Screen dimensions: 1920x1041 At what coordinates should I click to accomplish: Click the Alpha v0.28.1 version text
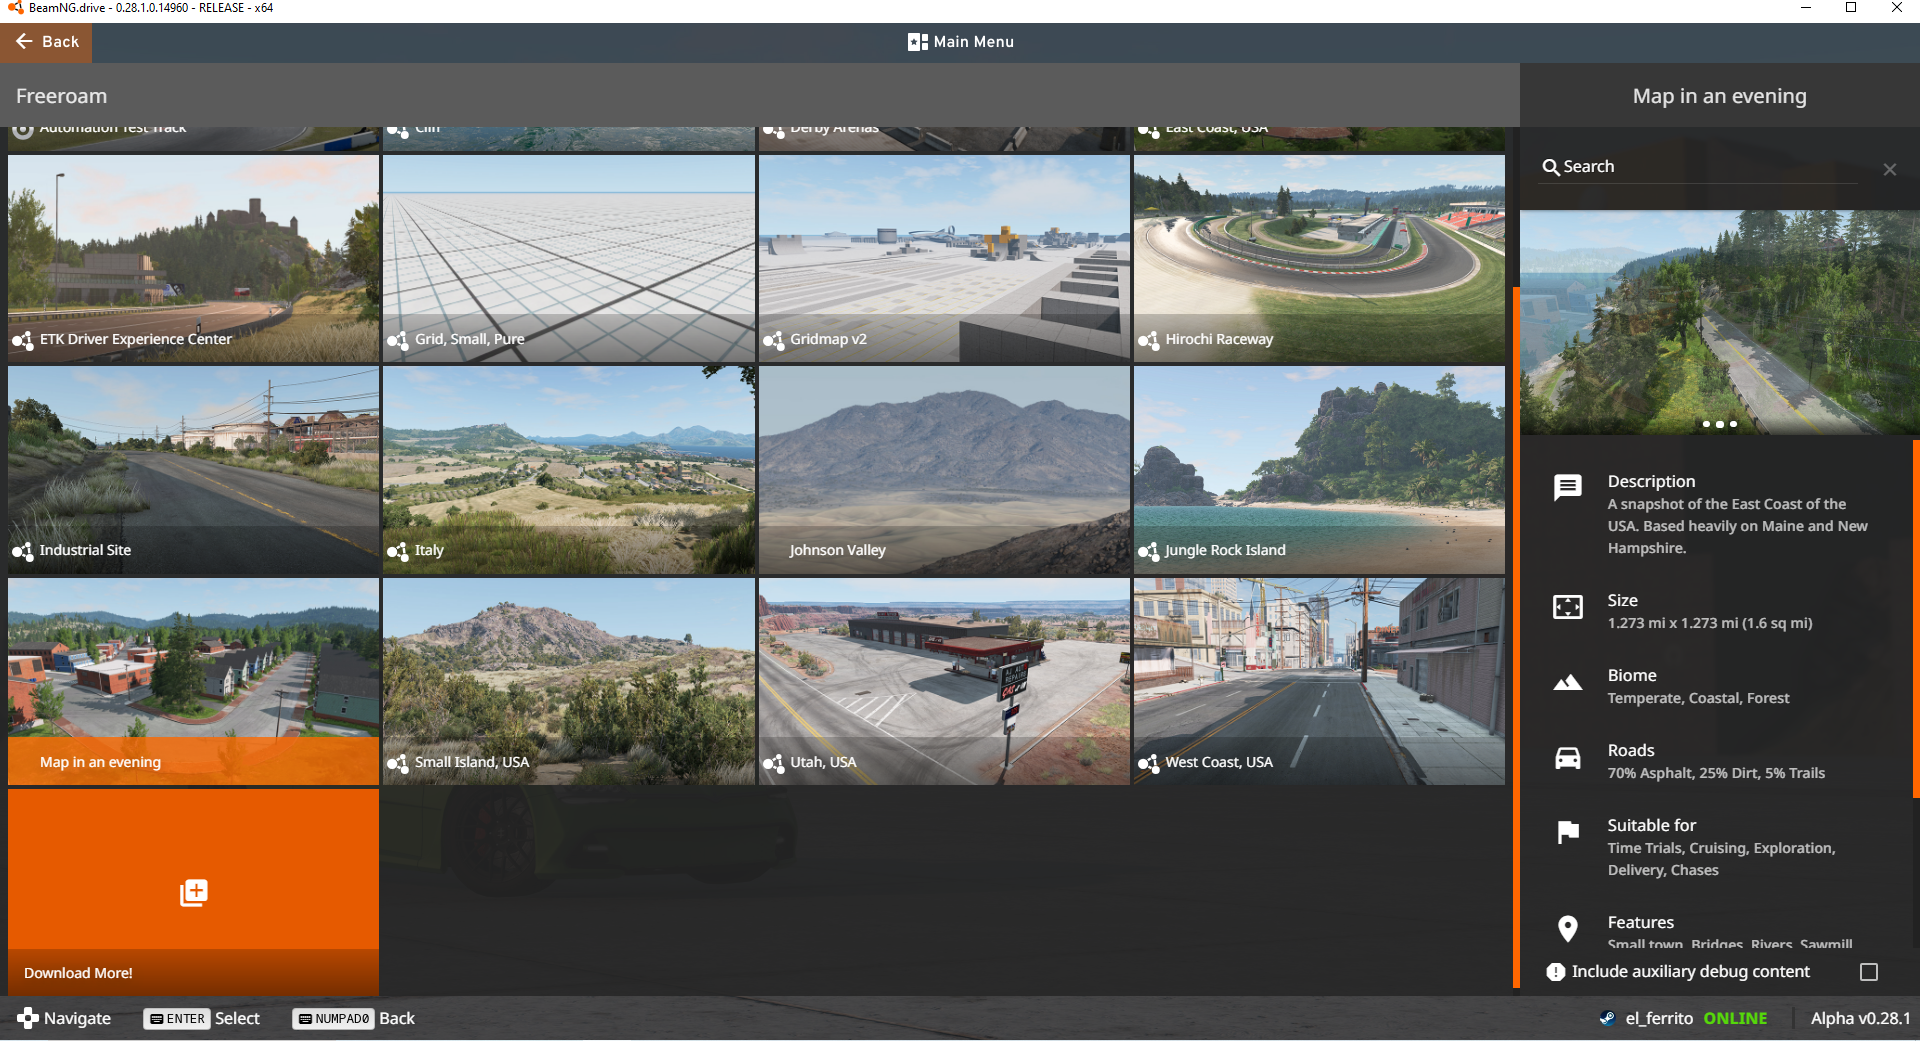(1860, 1018)
